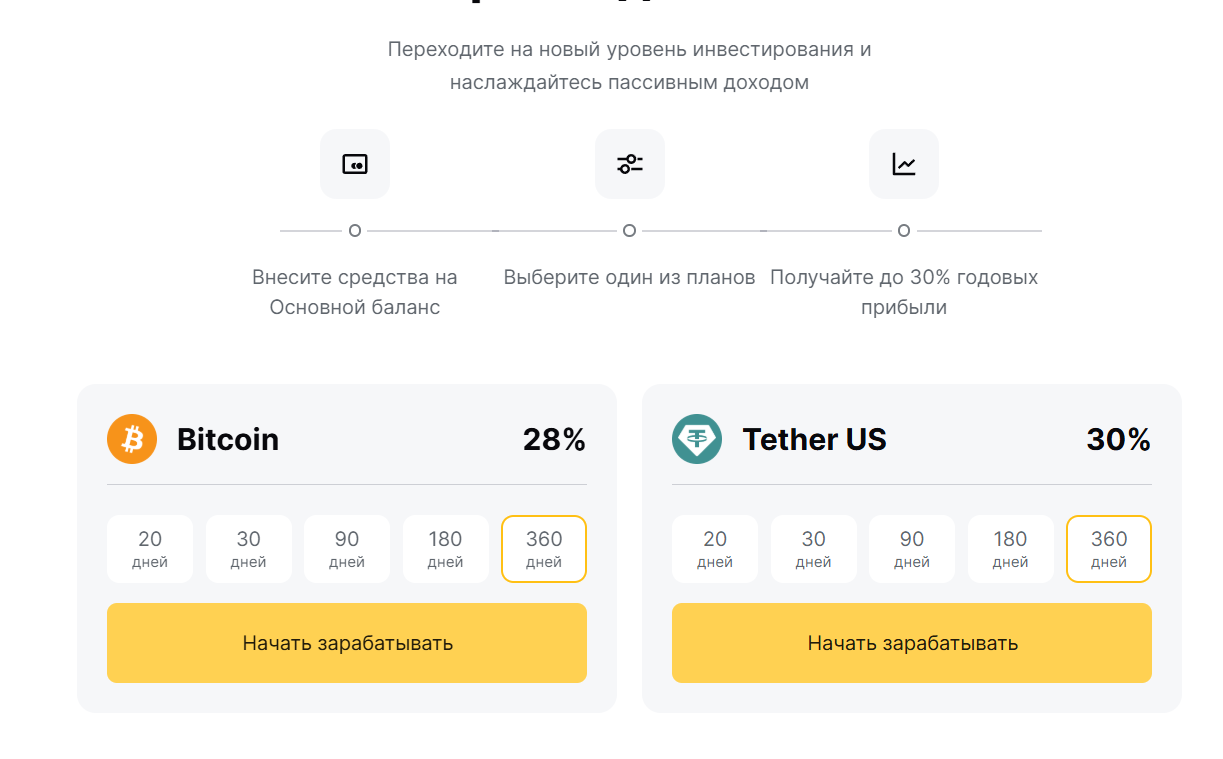The height and width of the screenshot is (759, 1223).
Task: Select the 360 days Tether term
Action: pos(1109,549)
